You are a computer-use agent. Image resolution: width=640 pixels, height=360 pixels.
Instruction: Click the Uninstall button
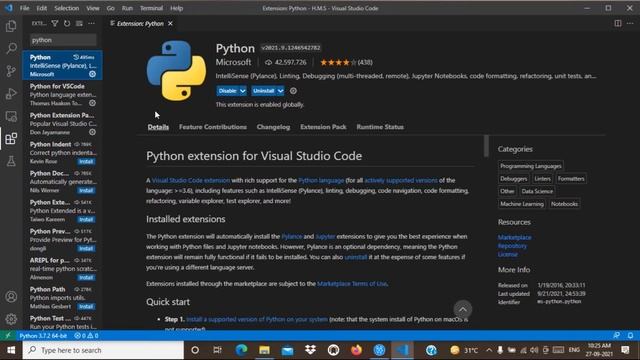tap(264, 91)
